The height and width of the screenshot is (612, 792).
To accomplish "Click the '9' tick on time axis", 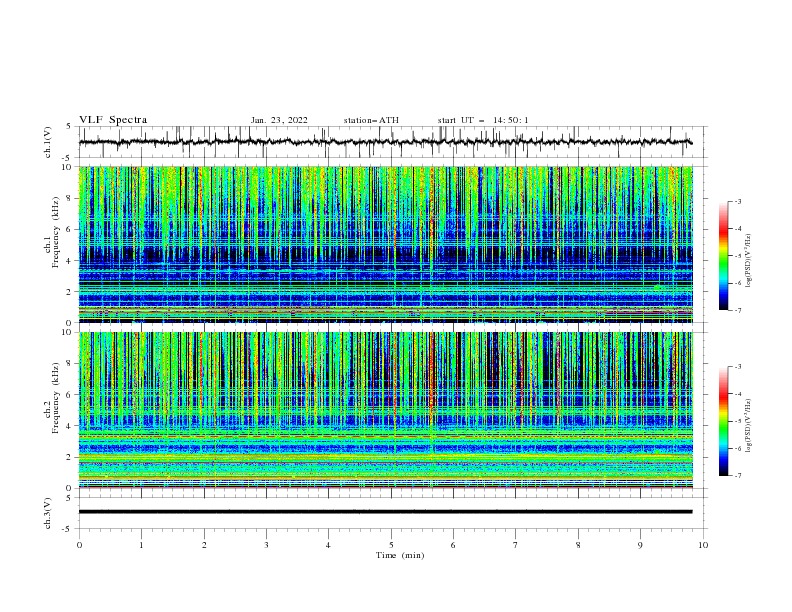I will (x=640, y=545).
